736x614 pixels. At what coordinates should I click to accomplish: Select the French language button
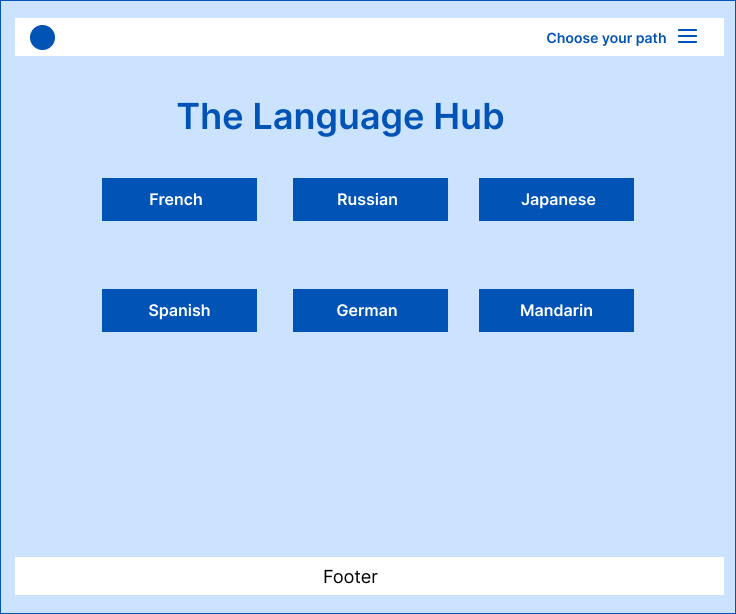coord(179,200)
